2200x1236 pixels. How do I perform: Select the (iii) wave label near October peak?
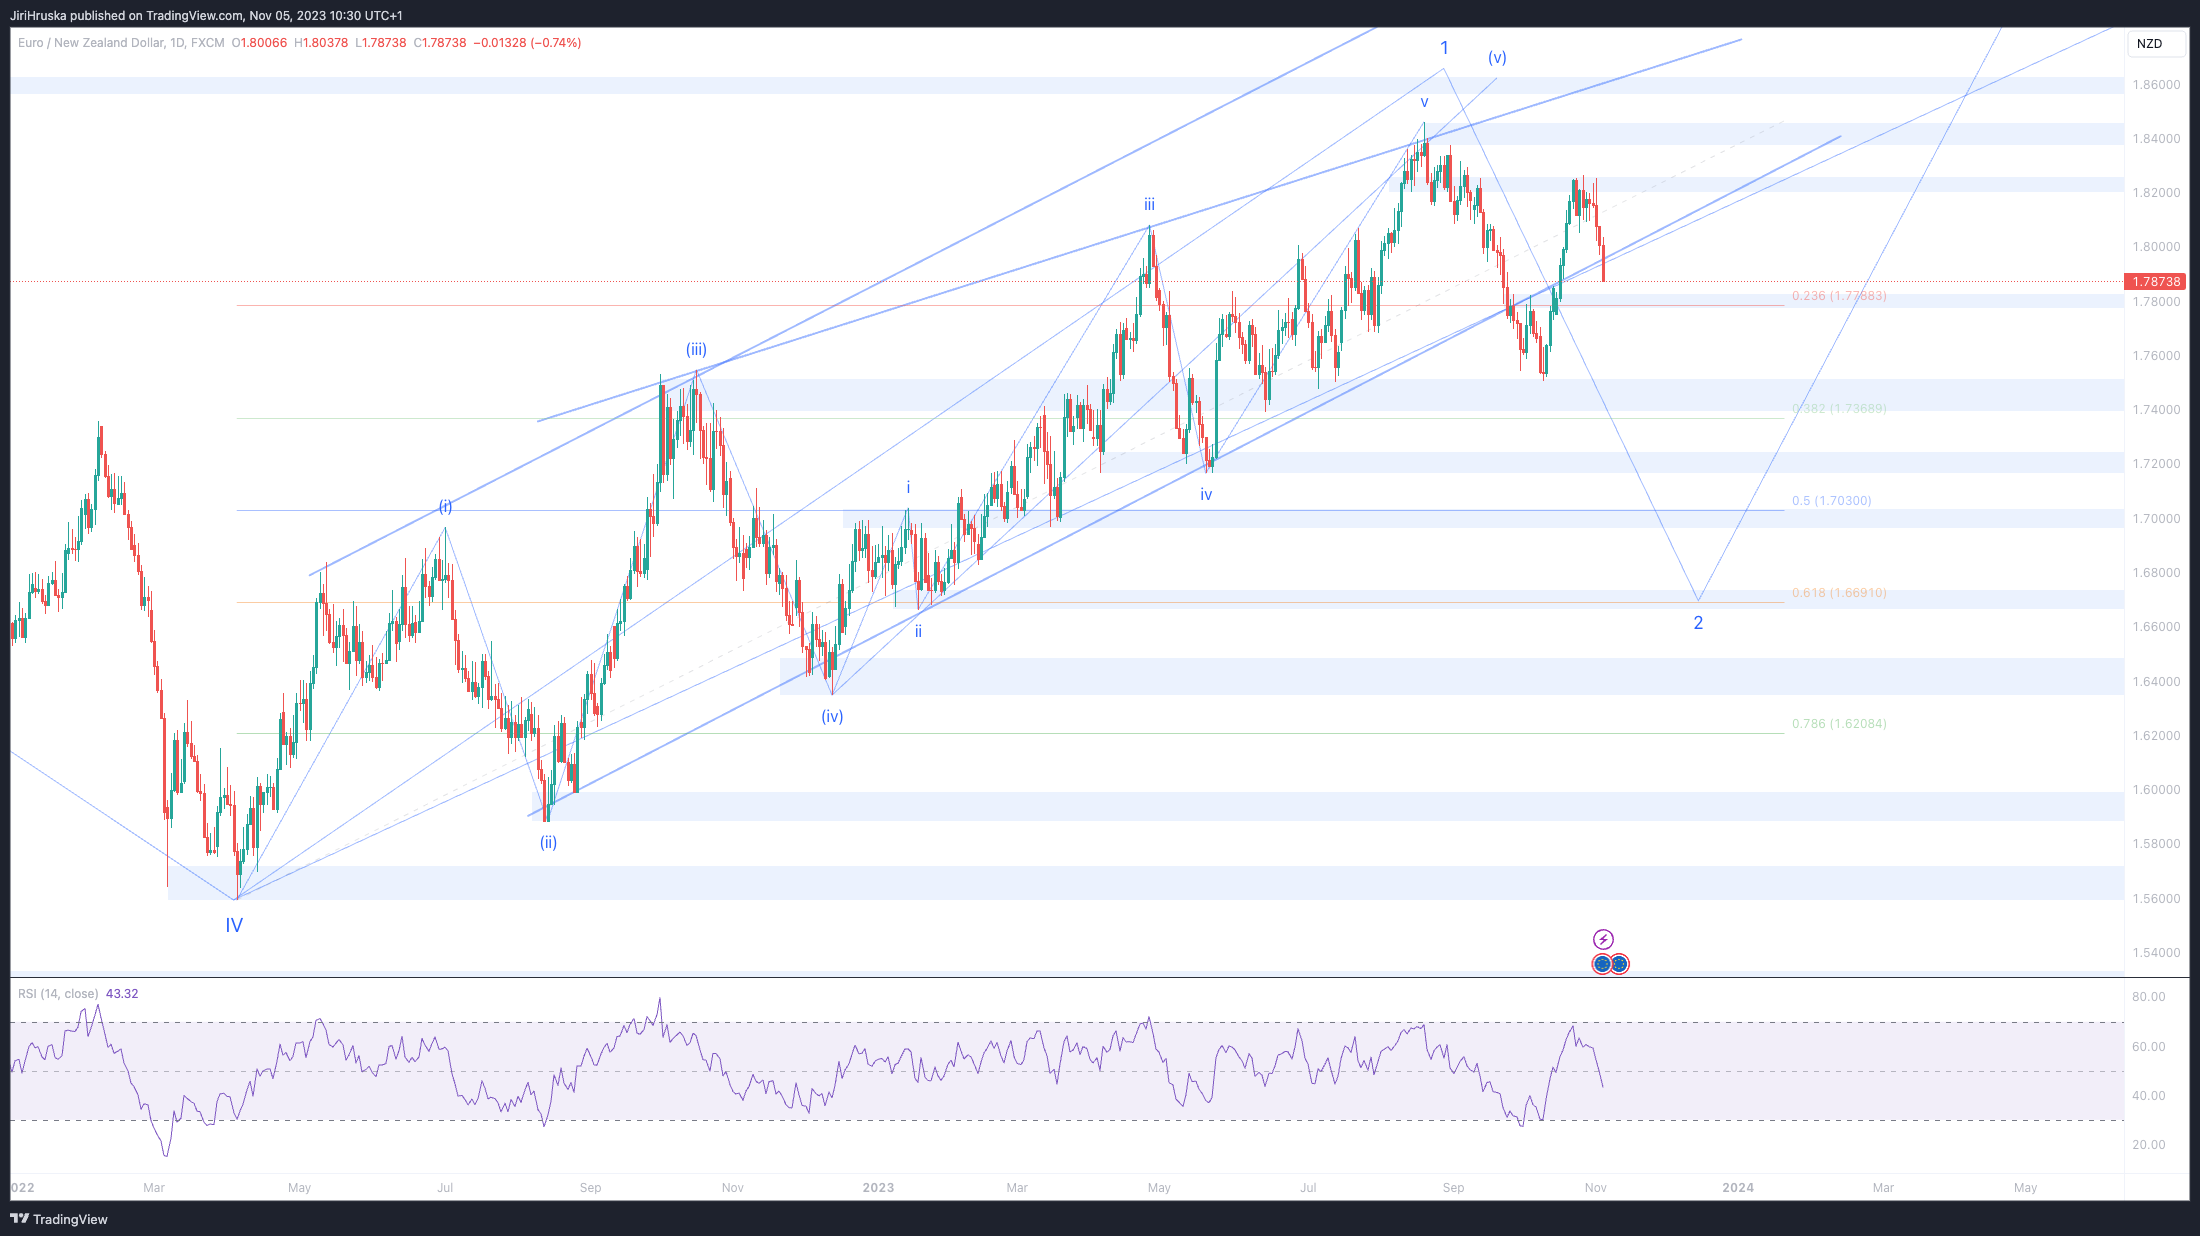(x=696, y=349)
